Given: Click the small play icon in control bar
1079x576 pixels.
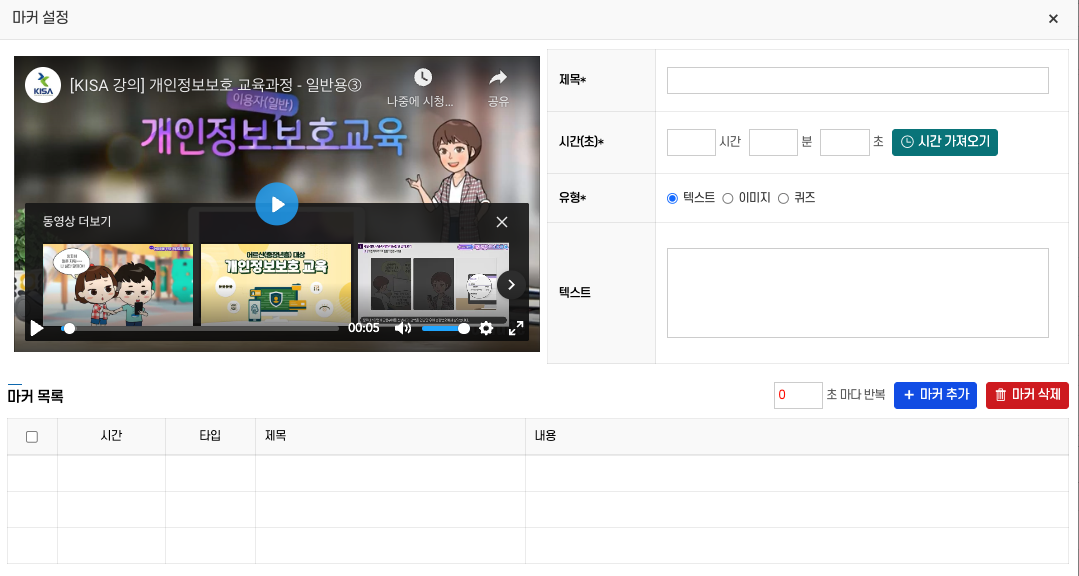Looking at the screenshot, I should pyautogui.click(x=37, y=328).
